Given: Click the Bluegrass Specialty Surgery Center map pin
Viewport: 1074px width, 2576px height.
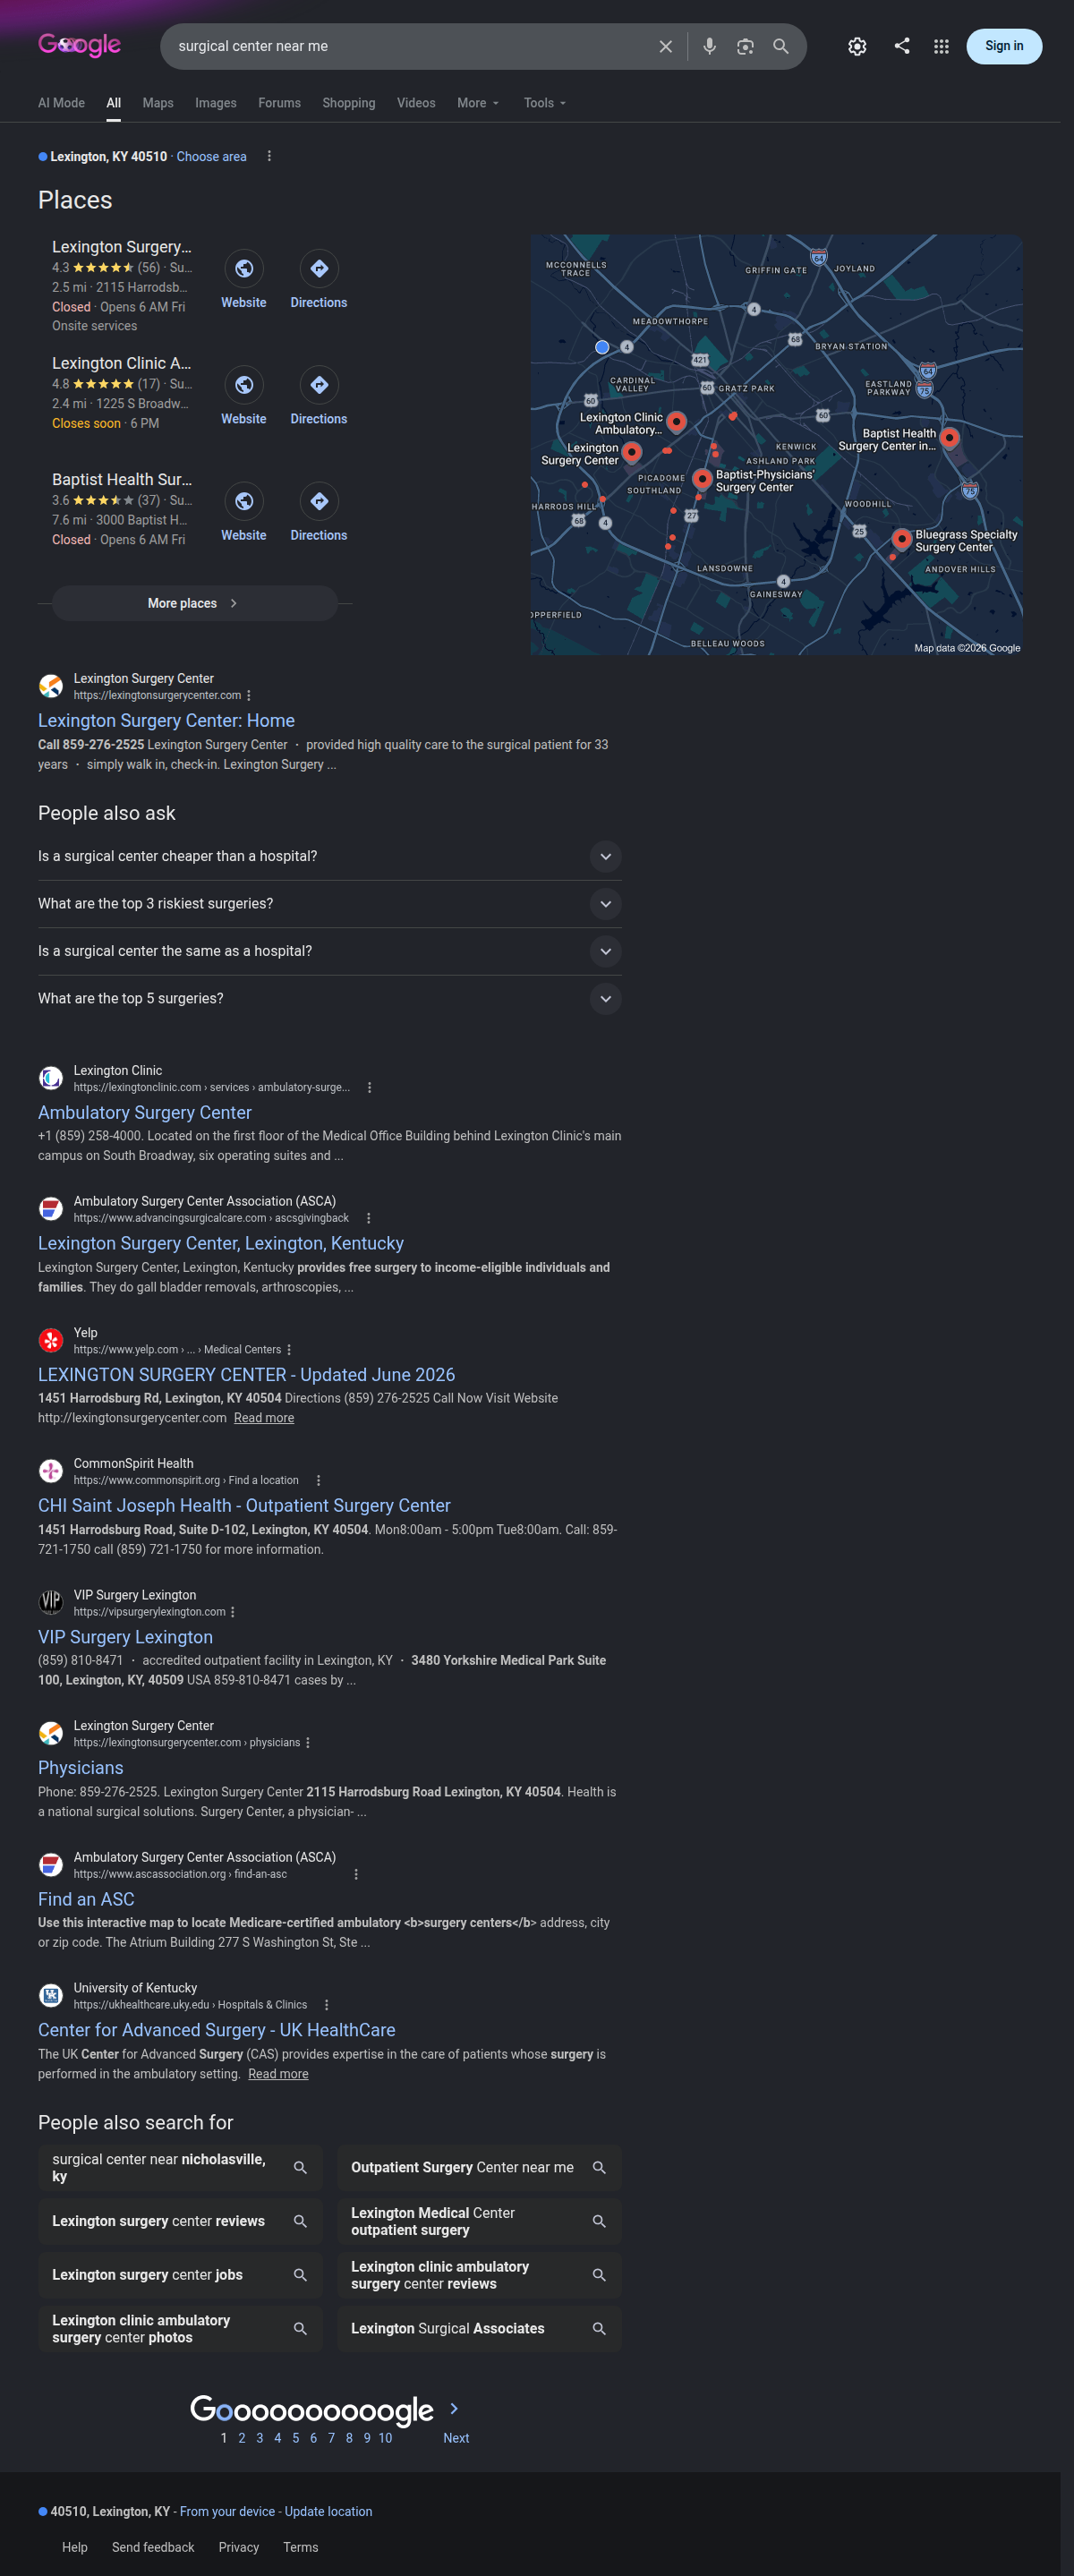Looking at the screenshot, I should tap(901, 540).
